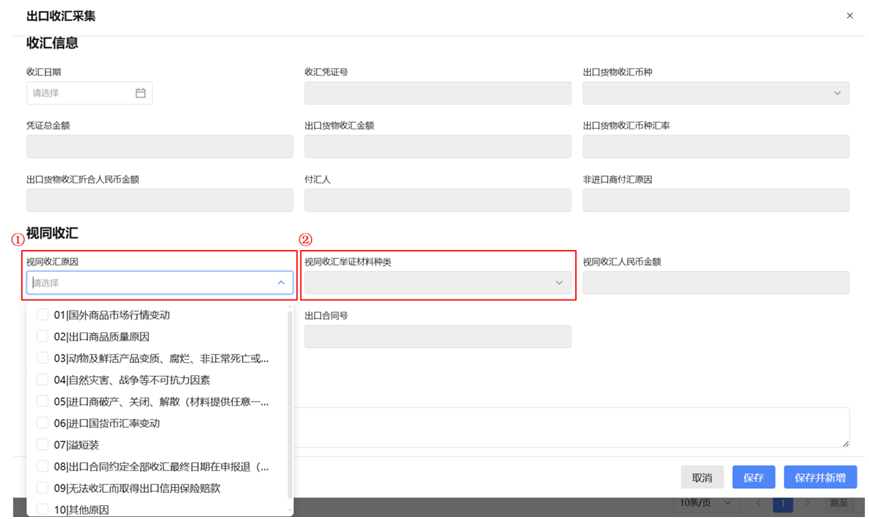Open the 收汇日期 calendar picker icon
Image resolution: width=869 pixels, height=519 pixels.
141,93
